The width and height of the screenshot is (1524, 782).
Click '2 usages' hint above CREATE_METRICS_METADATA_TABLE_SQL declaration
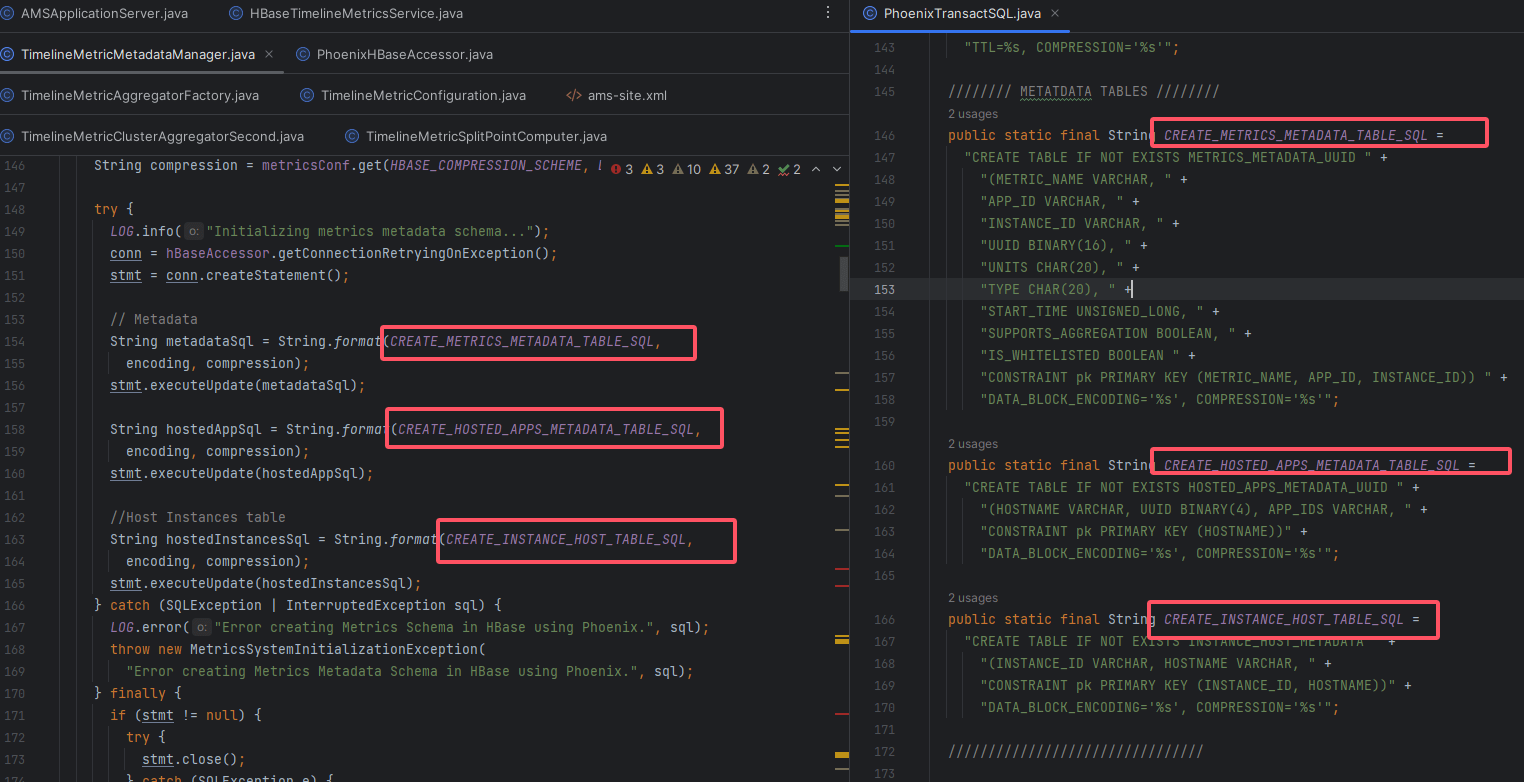pos(973,114)
